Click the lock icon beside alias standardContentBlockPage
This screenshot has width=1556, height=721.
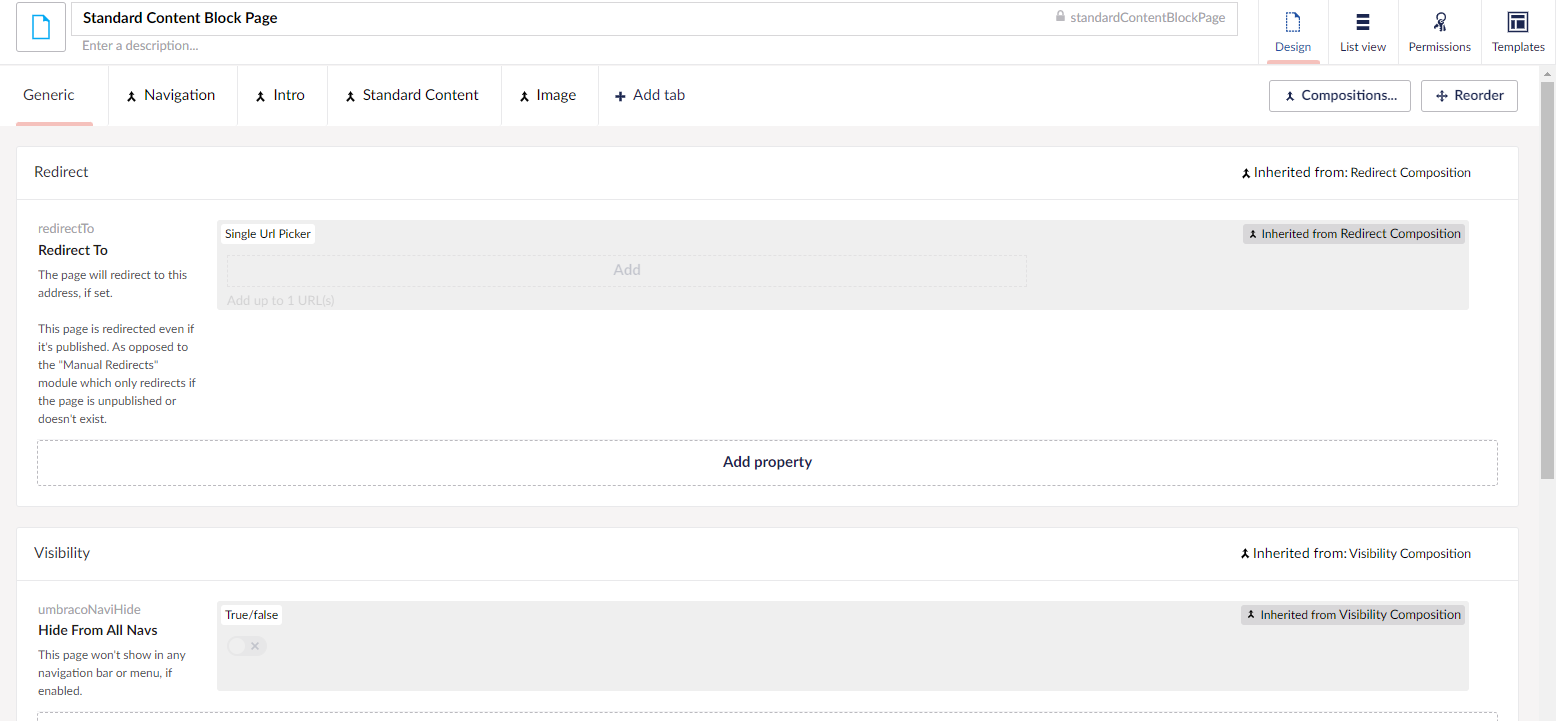pos(1061,17)
